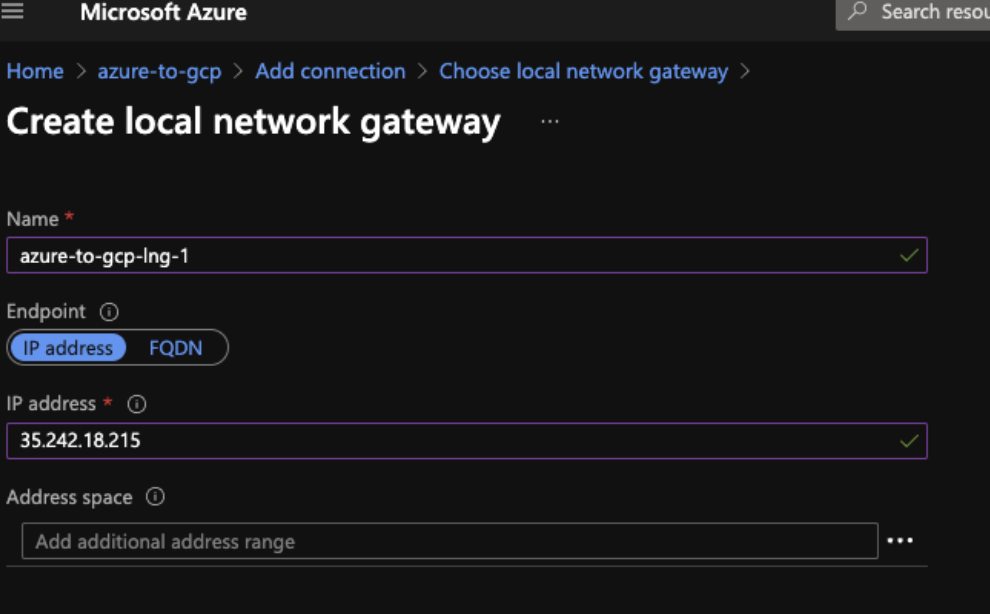
Task: Click the Add additional address range field
Action: point(450,541)
